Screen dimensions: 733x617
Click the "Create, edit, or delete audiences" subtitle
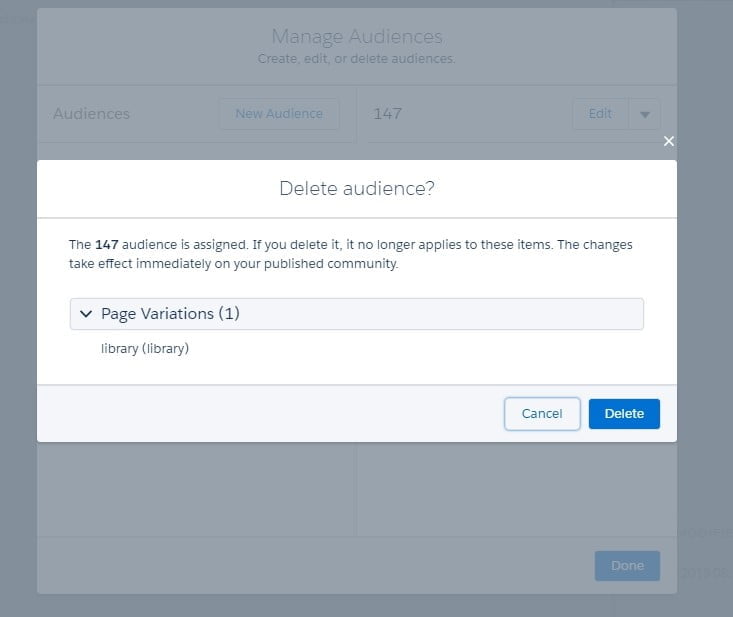[356, 59]
